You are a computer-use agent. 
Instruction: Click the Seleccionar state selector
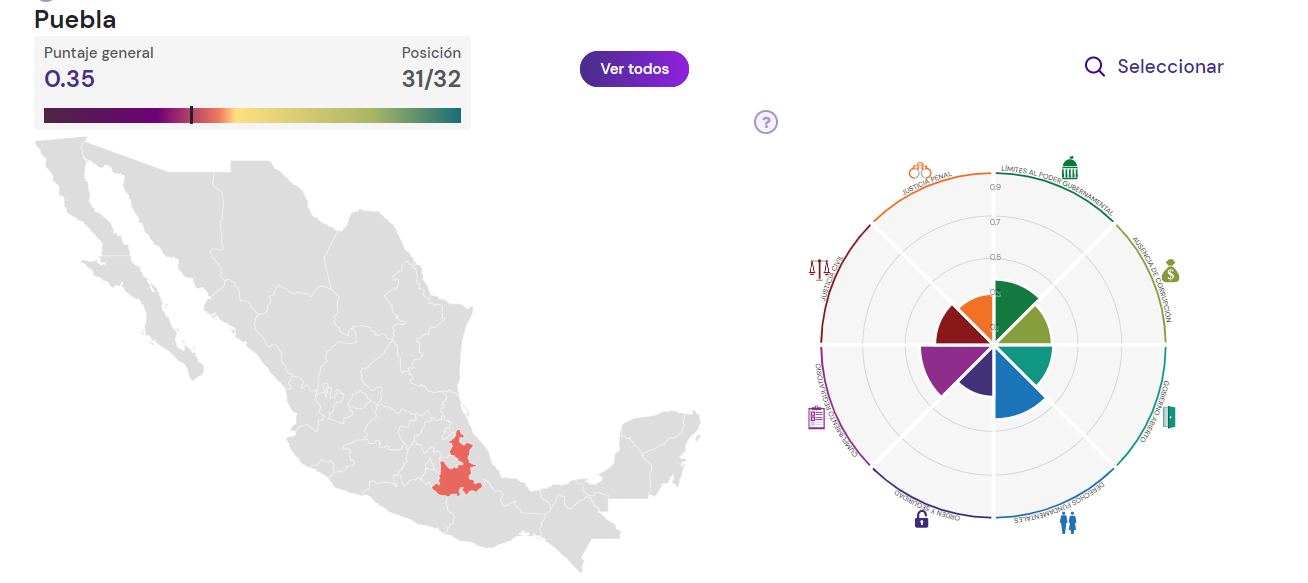click(x=1170, y=67)
